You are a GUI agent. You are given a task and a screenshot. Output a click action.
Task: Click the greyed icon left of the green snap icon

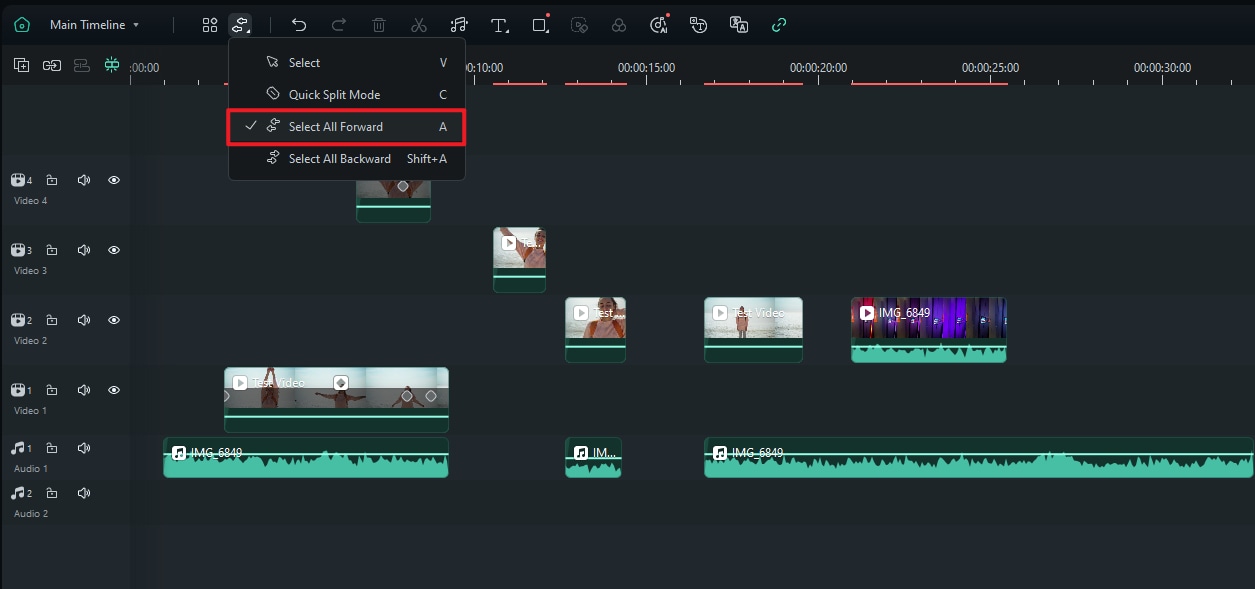click(x=82, y=65)
